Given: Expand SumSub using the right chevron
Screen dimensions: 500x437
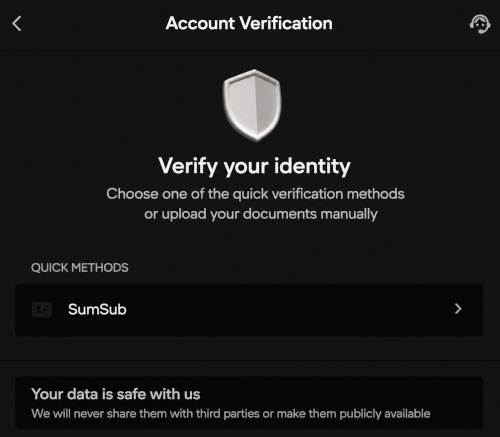Looking at the screenshot, I should [458, 309].
